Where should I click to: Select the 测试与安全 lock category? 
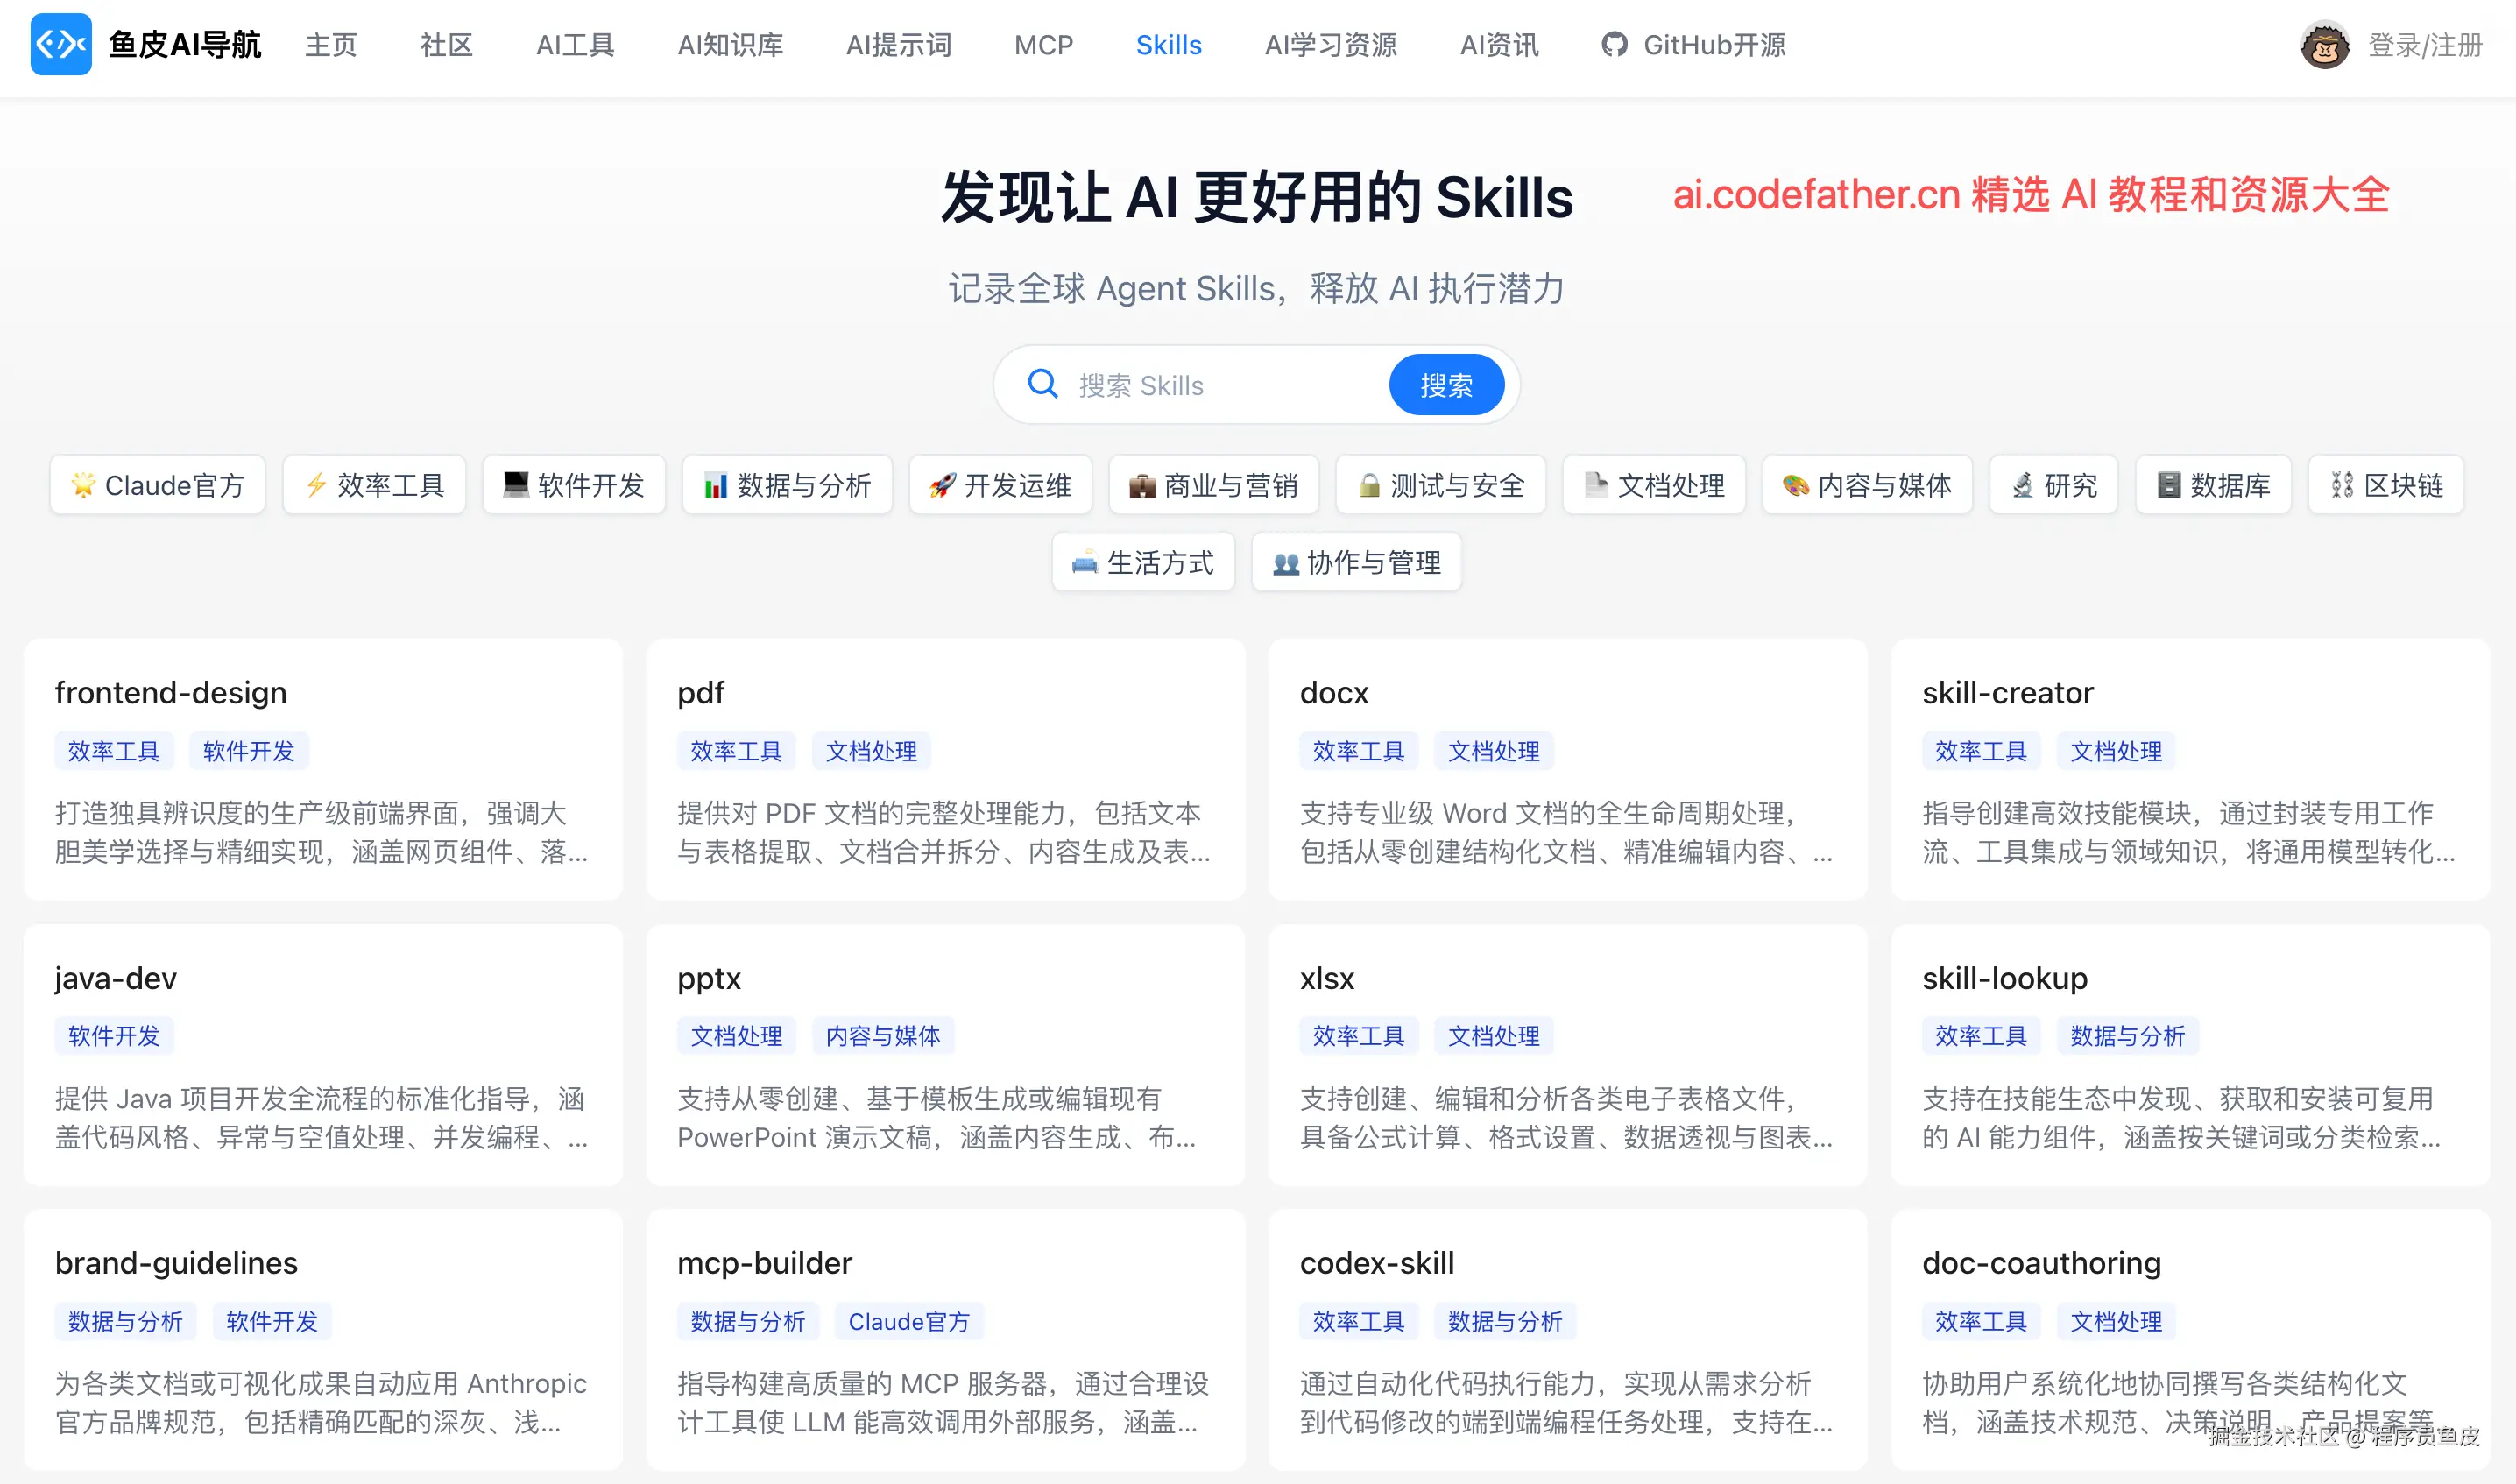[x=1440, y=485]
